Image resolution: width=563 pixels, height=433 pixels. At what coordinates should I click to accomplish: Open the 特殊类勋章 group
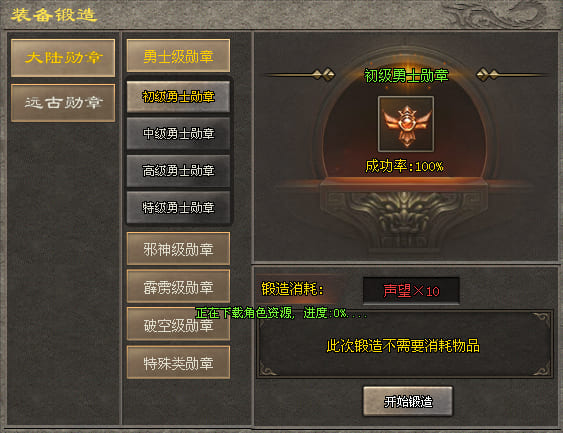[x=178, y=362]
